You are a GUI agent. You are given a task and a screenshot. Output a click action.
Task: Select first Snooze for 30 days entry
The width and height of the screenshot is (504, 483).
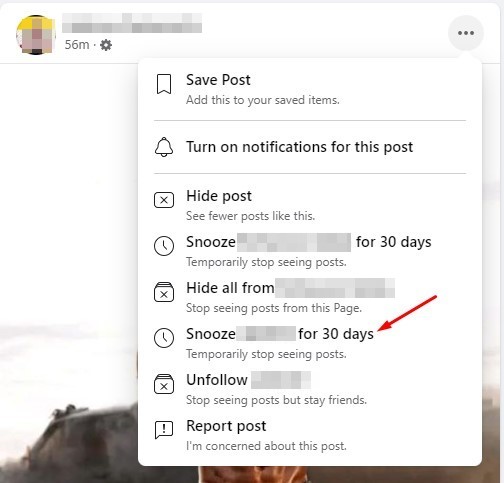[x=310, y=251]
